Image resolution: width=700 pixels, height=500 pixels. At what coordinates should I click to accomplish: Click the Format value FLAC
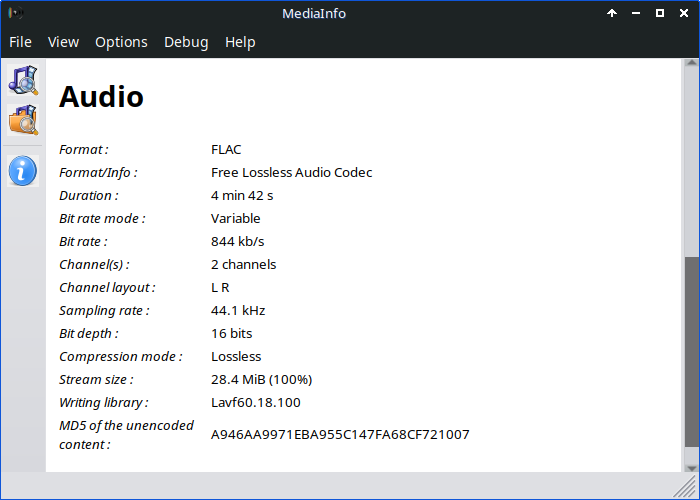click(x=226, y=149)
